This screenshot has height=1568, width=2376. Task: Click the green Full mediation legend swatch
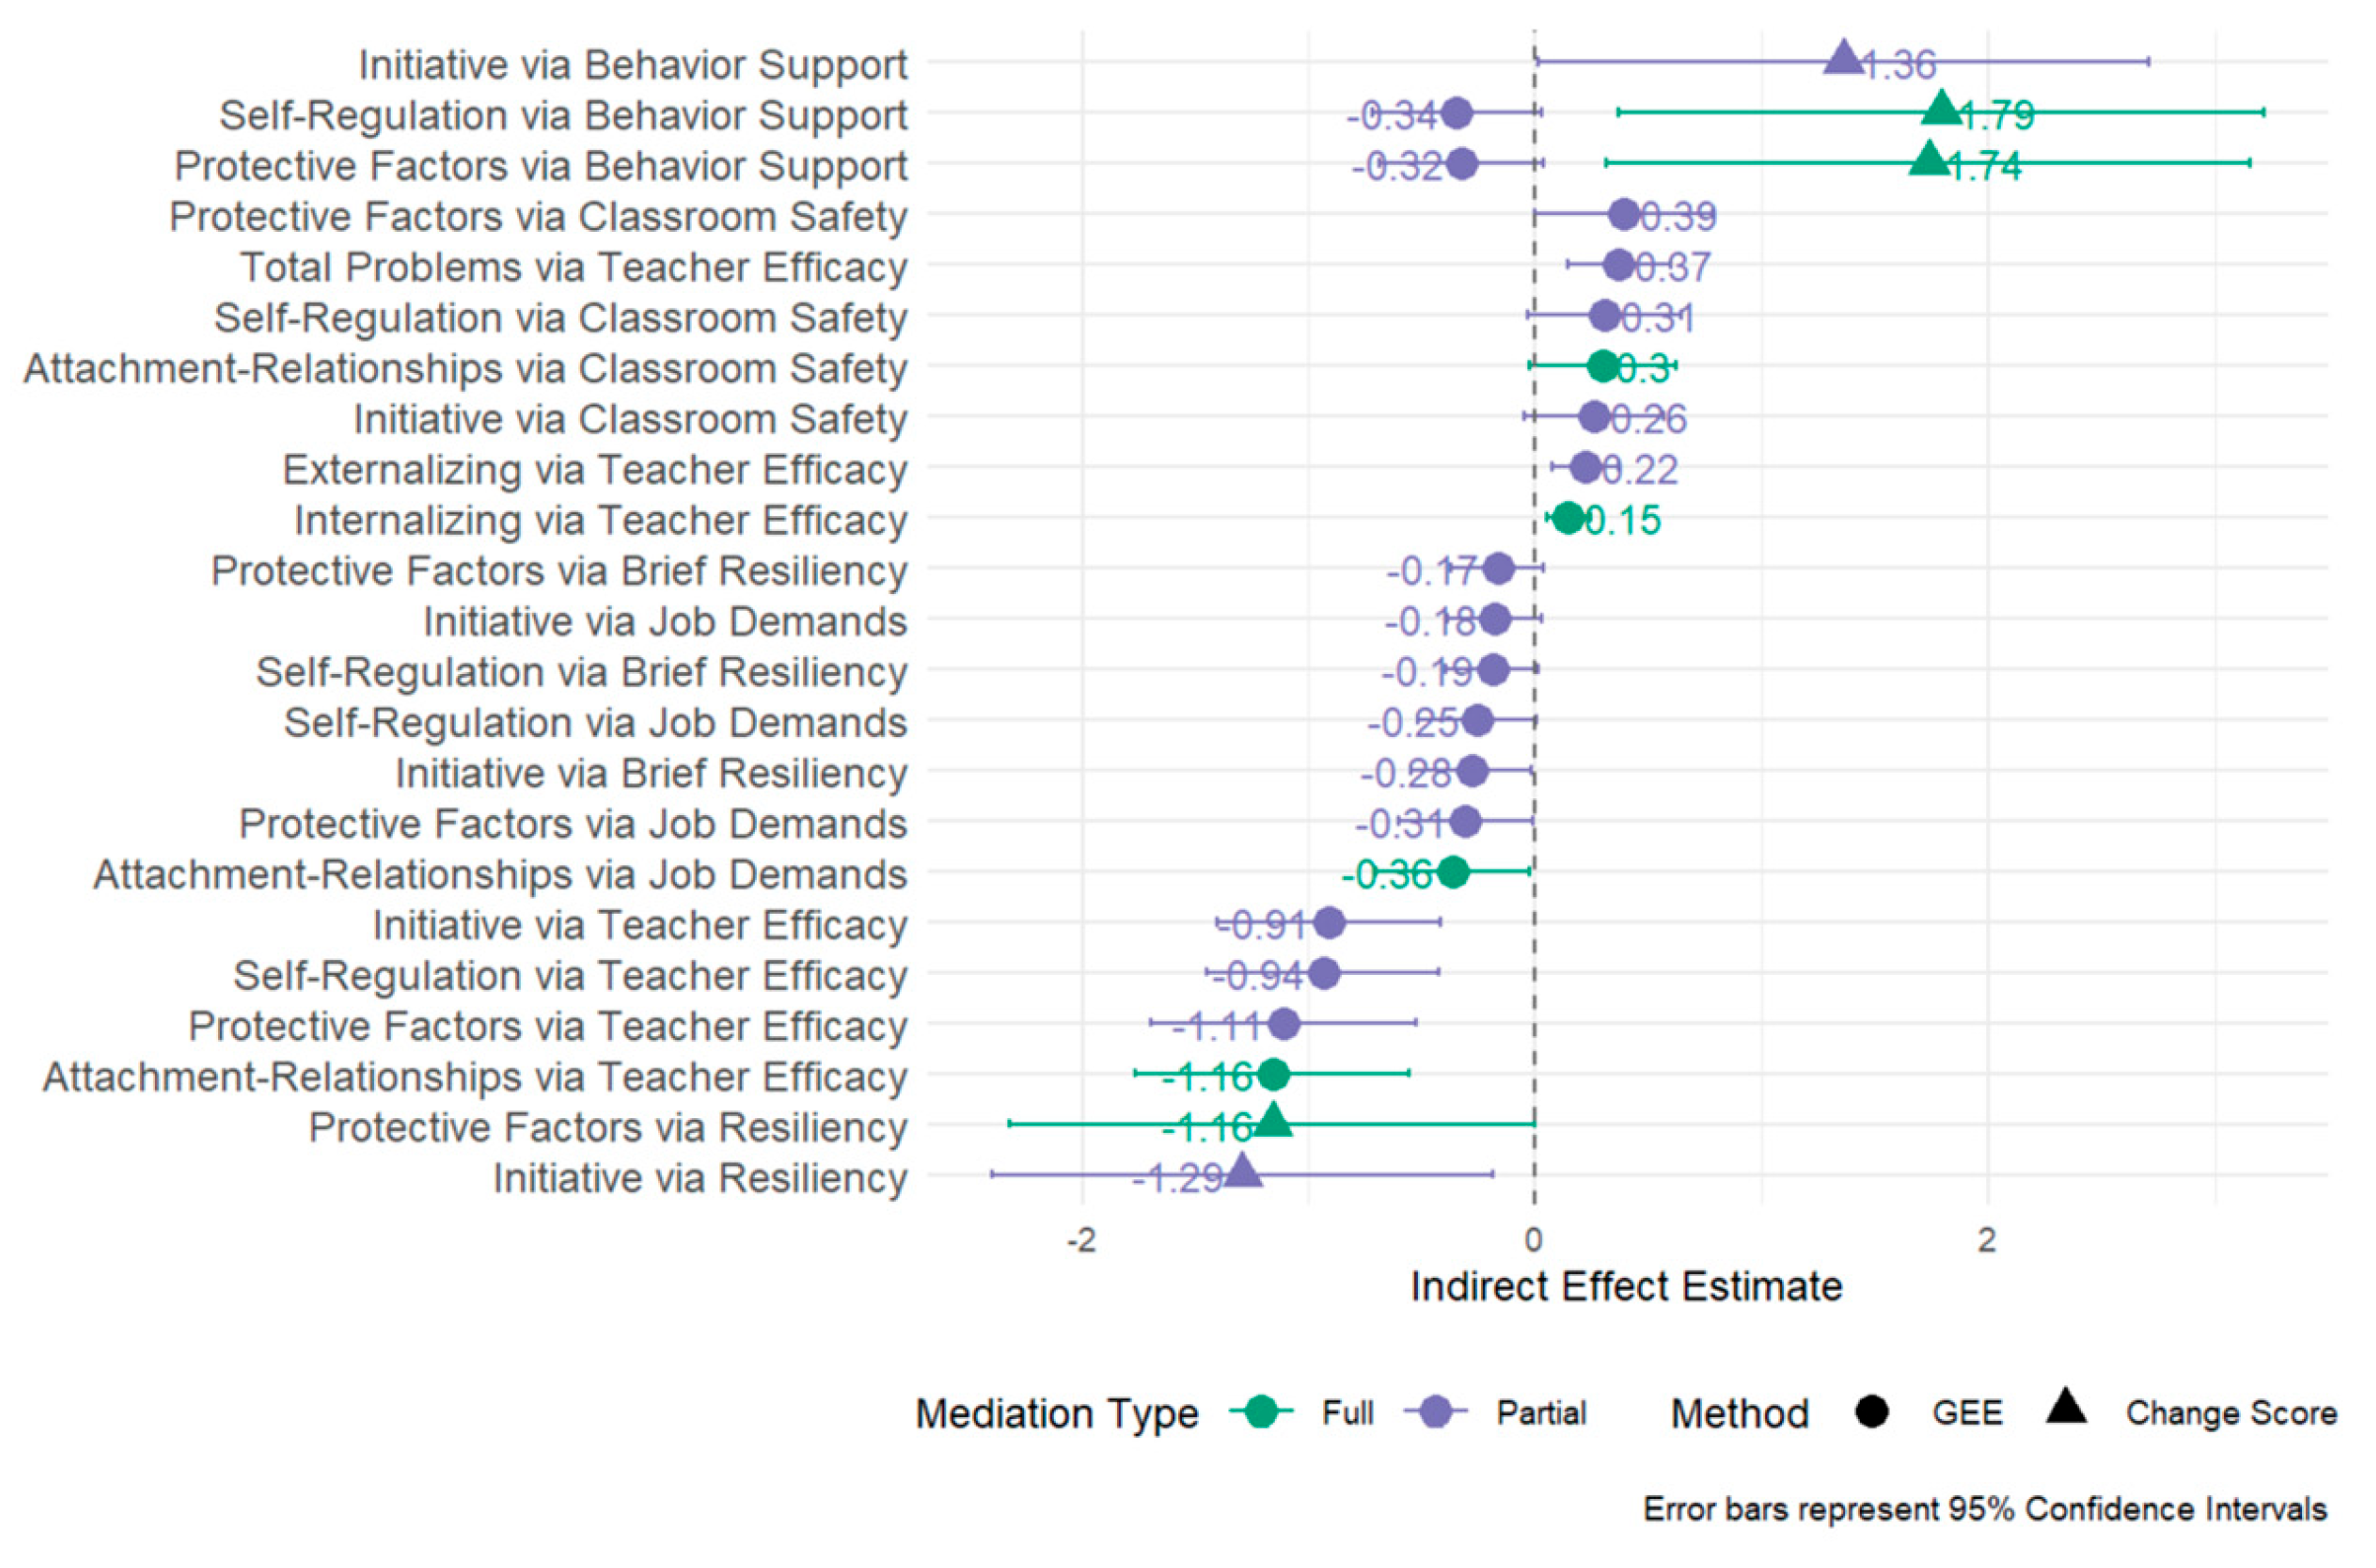(1261, 1412)
